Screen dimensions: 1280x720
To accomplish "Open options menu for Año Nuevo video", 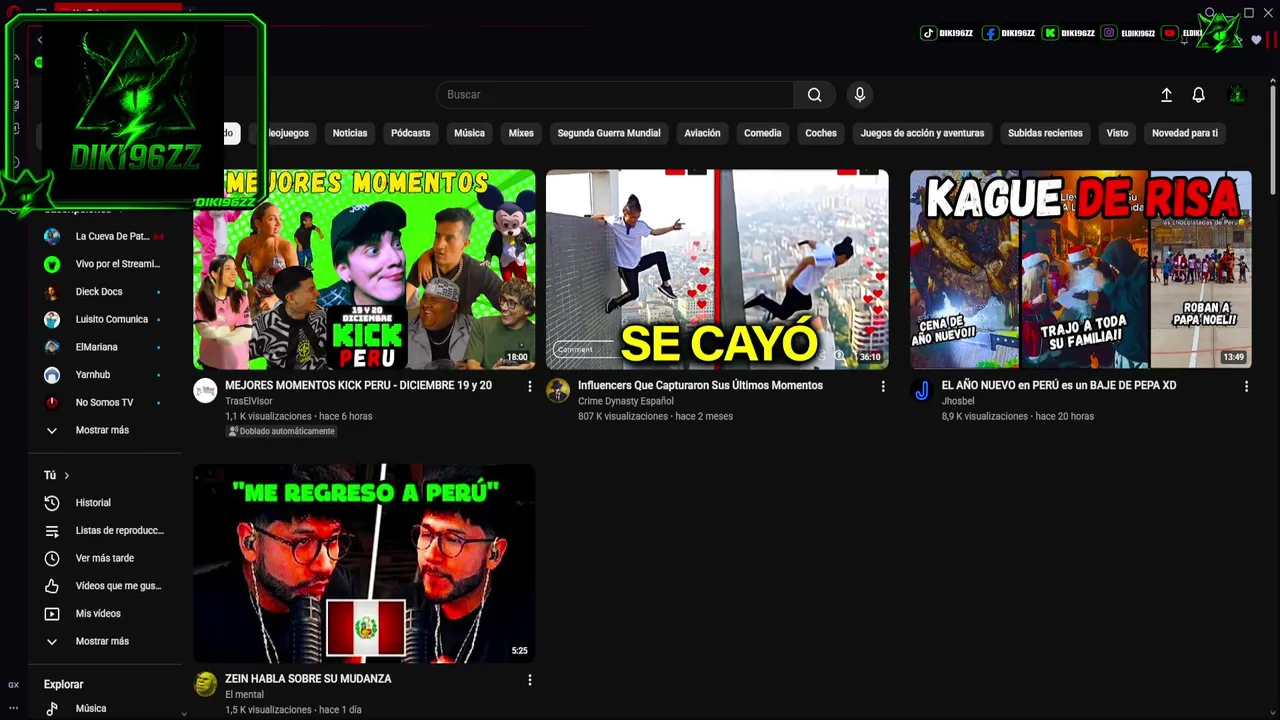I will (1246, 386).
